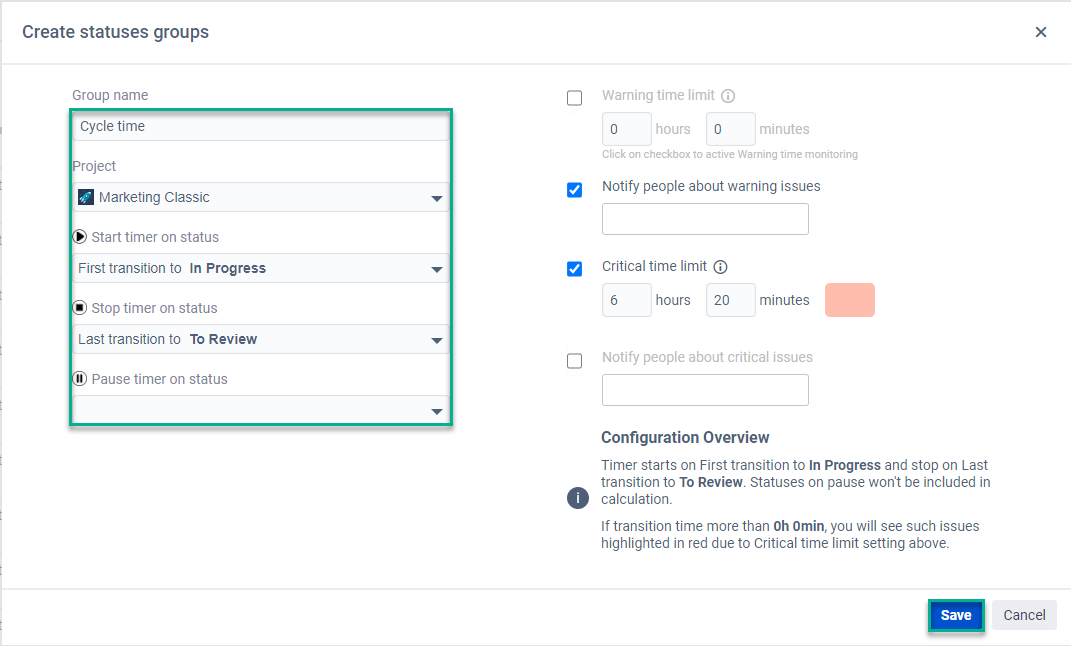Click the Stop timer icon
1071x646 pixels.
tap(79, 308)
